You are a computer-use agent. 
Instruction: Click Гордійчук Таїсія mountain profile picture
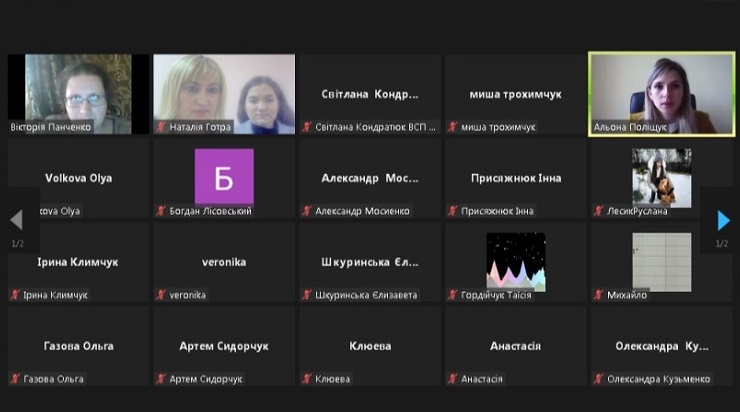516,261
